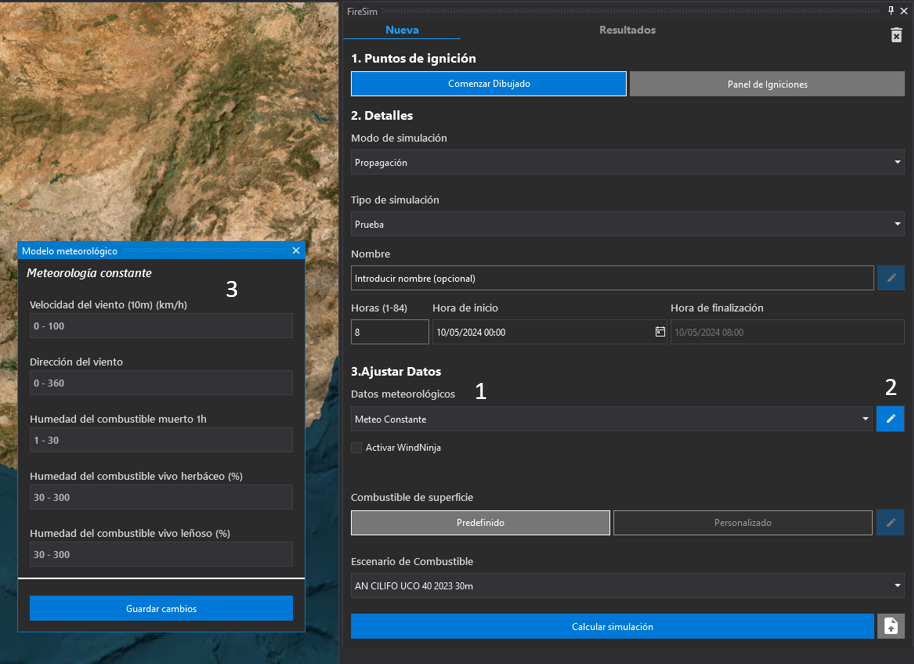The width and height of the screenshot is (914, 664).
Task: Open the Meteo Constante dropdown
Action: coord(612,419)
